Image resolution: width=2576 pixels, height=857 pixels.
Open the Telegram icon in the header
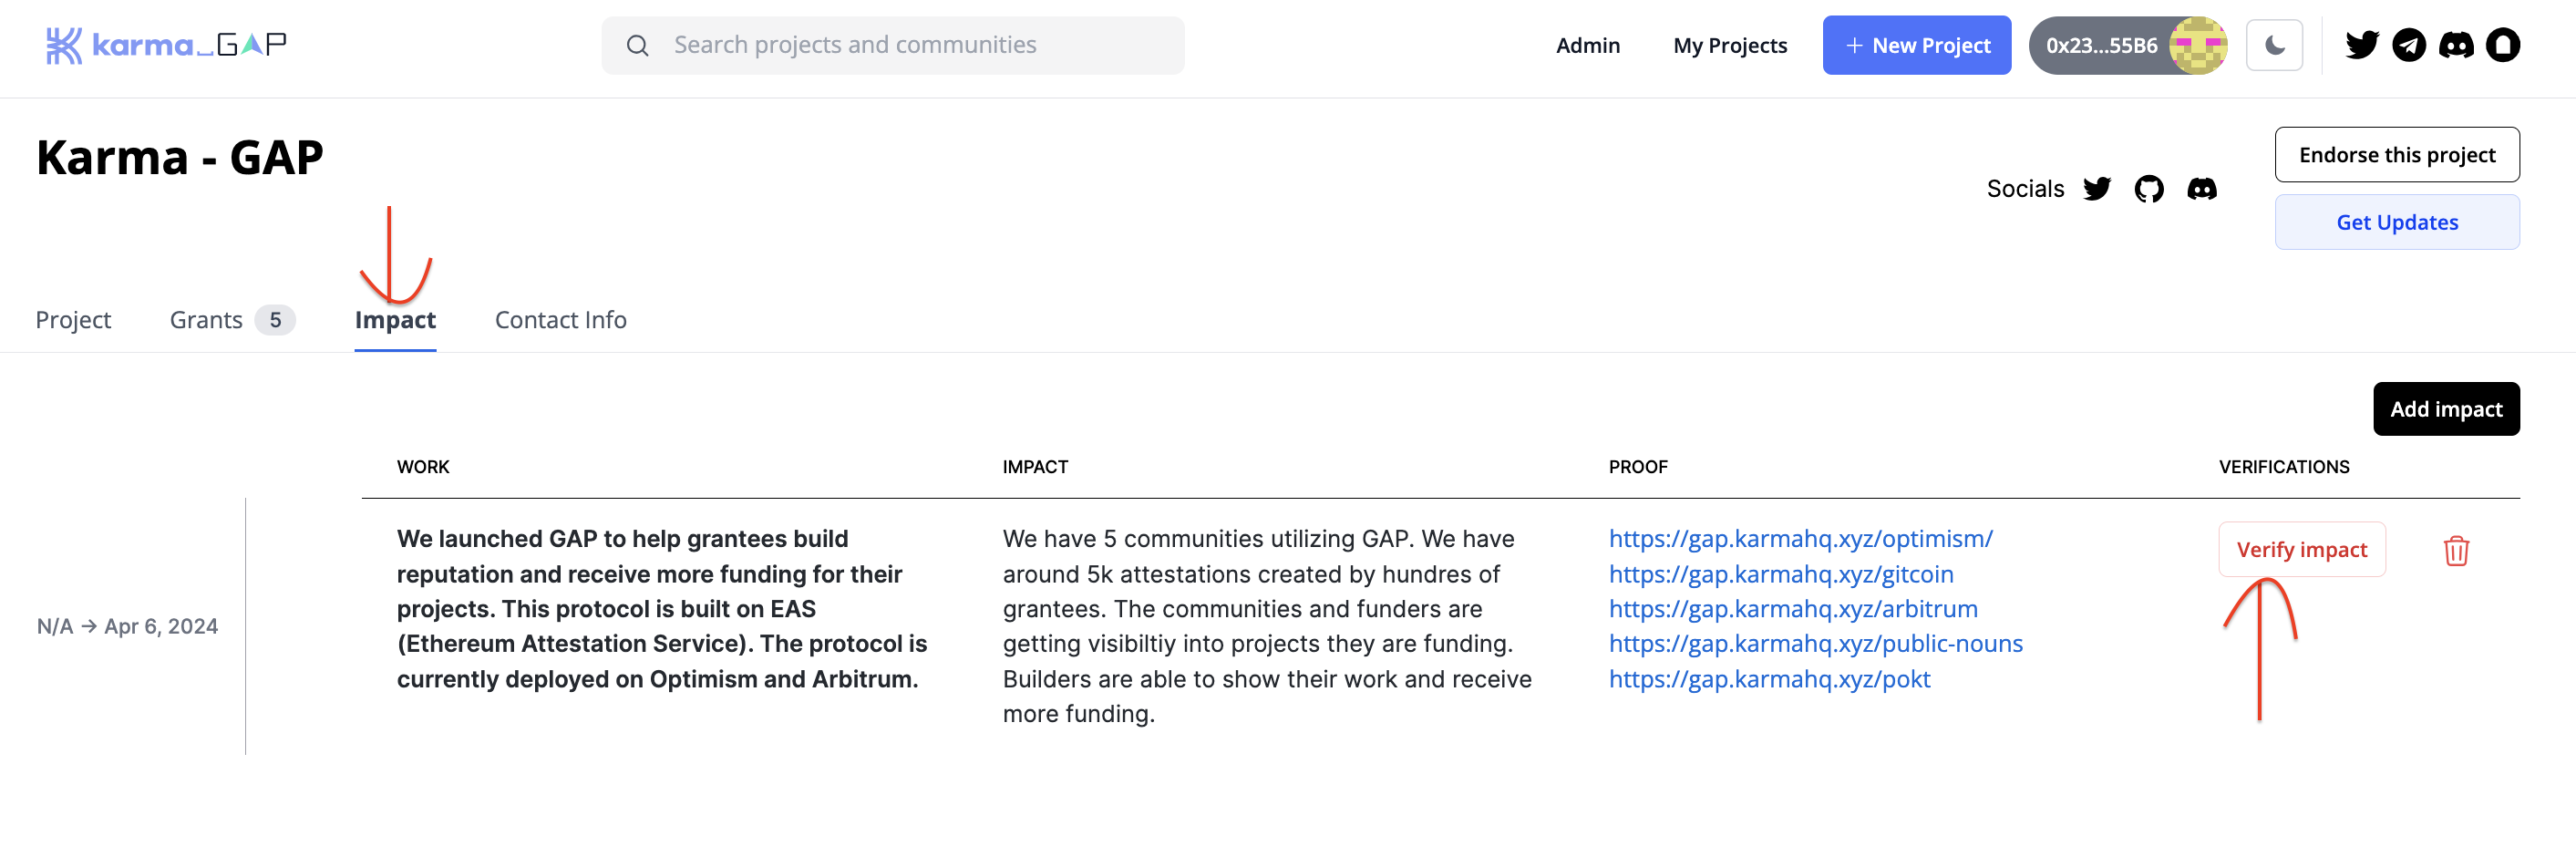click(x=2408, y=45)
